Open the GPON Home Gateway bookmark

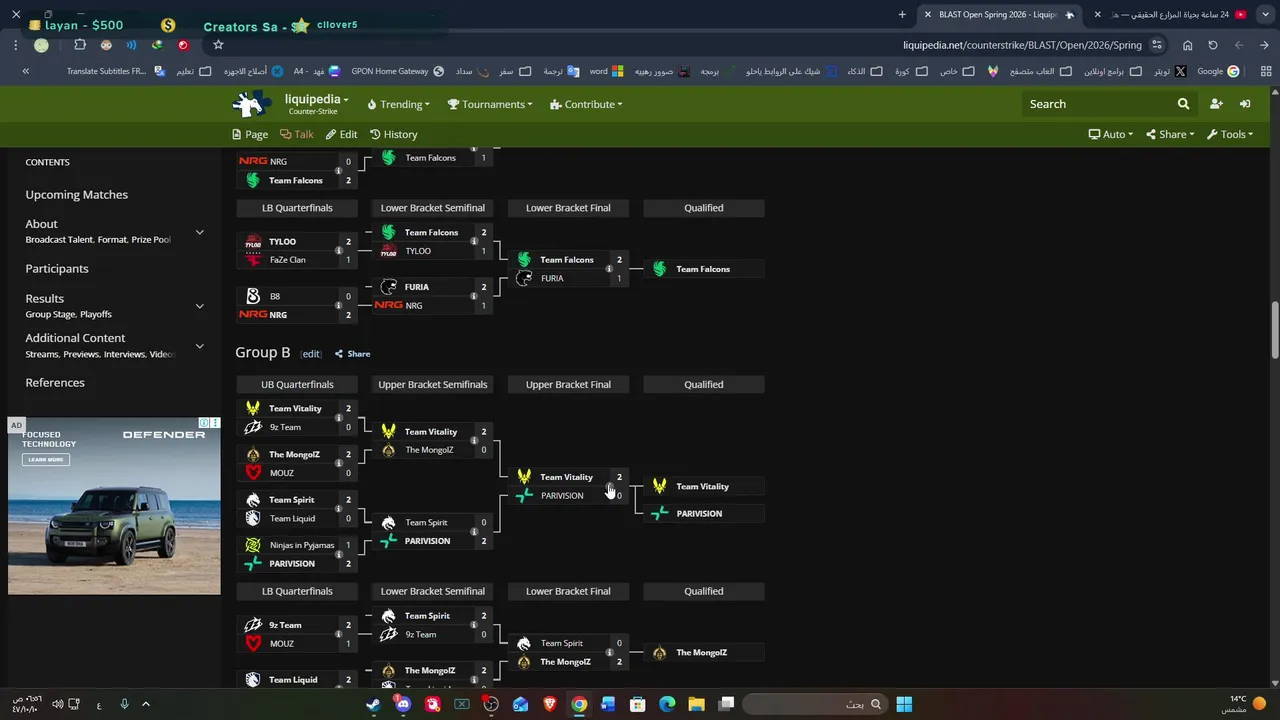pyautogui.click(x=397, y=71)
